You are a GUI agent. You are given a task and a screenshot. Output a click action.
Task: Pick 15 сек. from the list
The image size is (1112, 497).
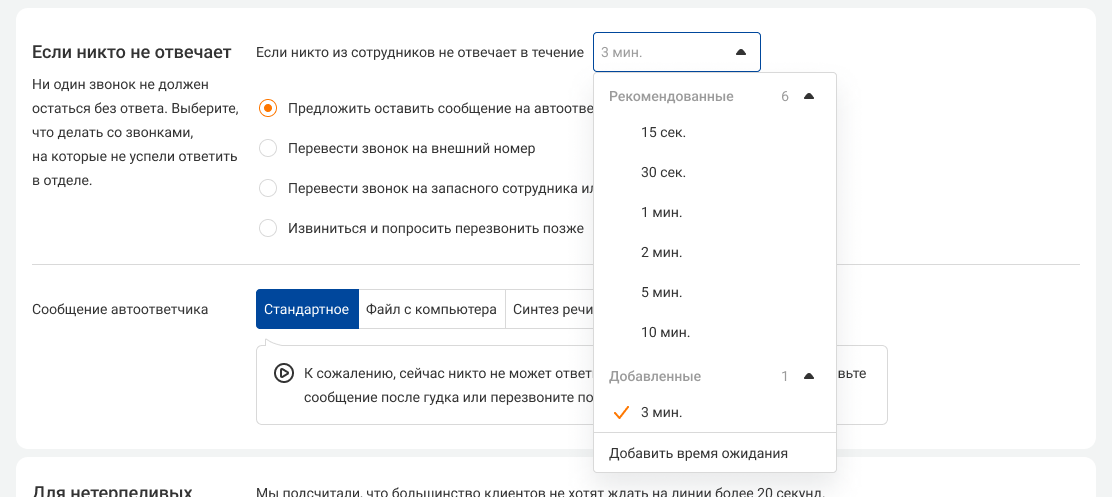click(663, 132)
